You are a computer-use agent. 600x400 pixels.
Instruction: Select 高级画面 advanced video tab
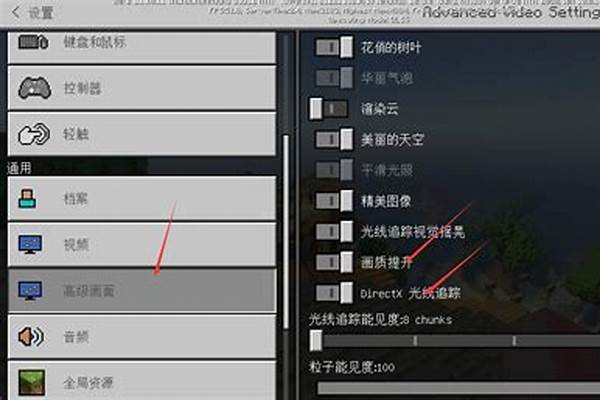point(142,290)
